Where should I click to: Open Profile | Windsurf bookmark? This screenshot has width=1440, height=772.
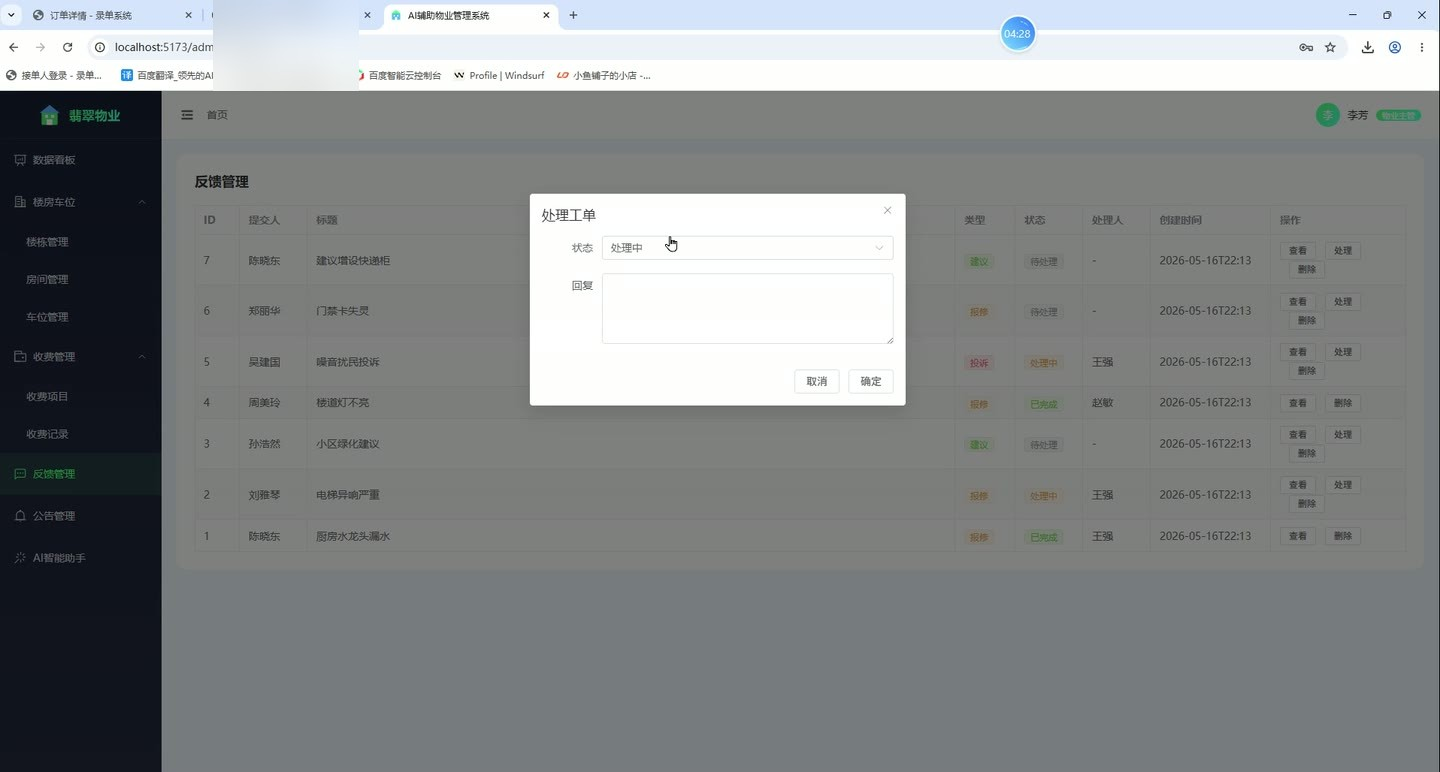point(499,75)
